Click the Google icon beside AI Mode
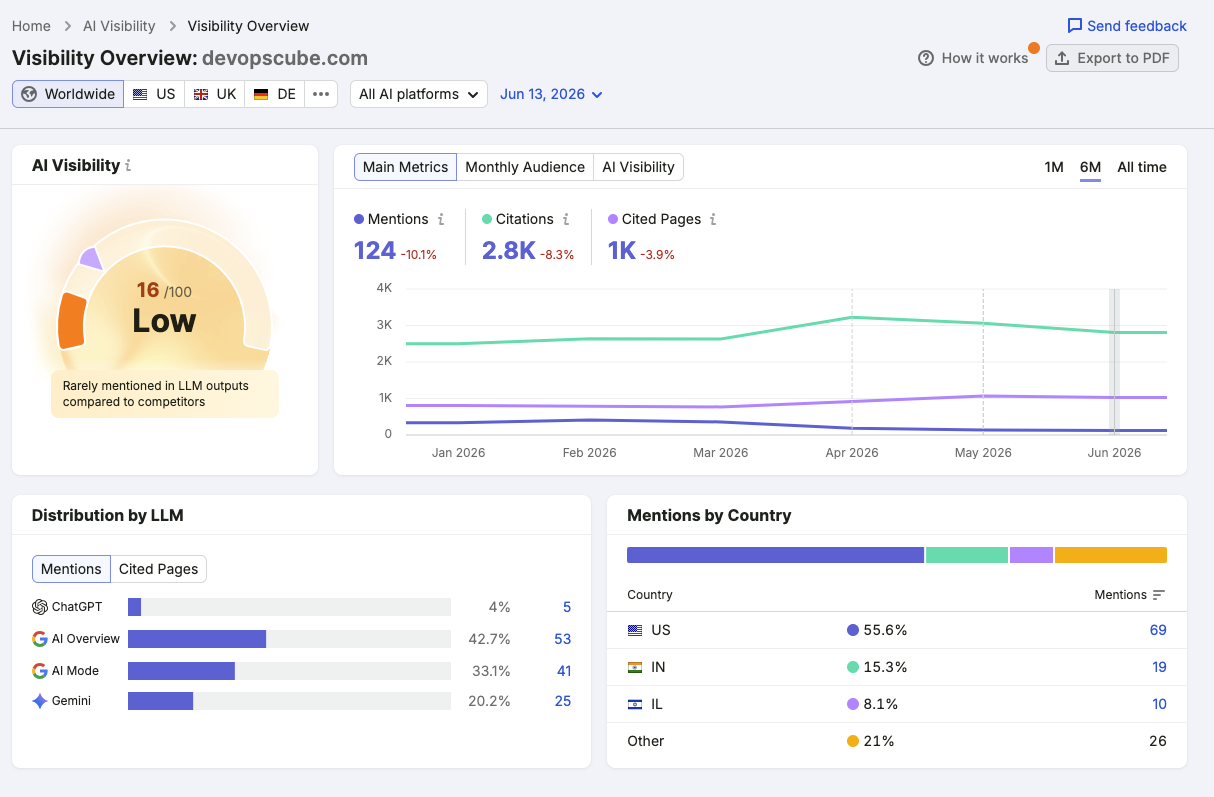The width and height of the screenshot is (1214, 797). (x=40, y=671)
